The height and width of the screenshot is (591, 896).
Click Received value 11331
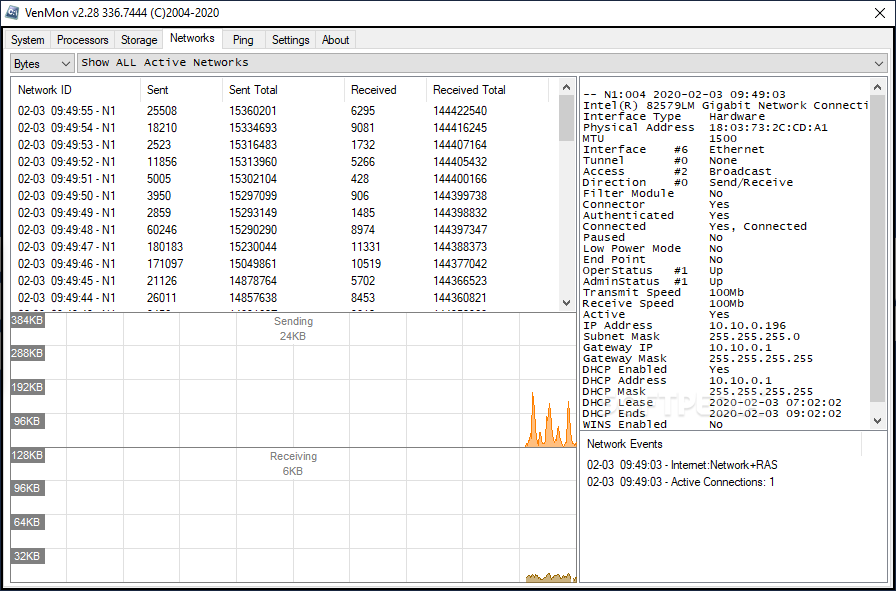[366, 247]
